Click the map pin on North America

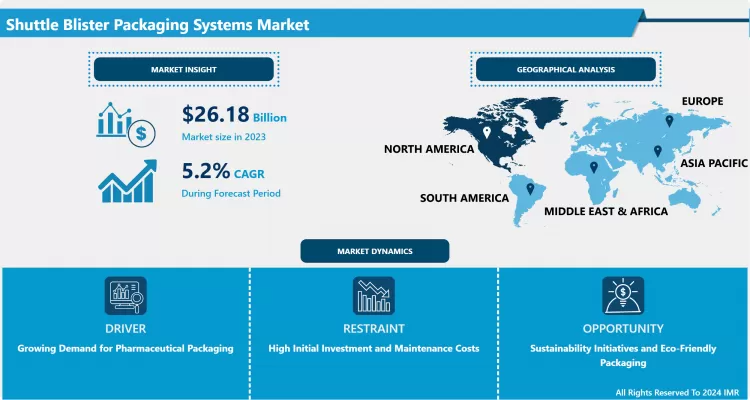click(486, 131)
